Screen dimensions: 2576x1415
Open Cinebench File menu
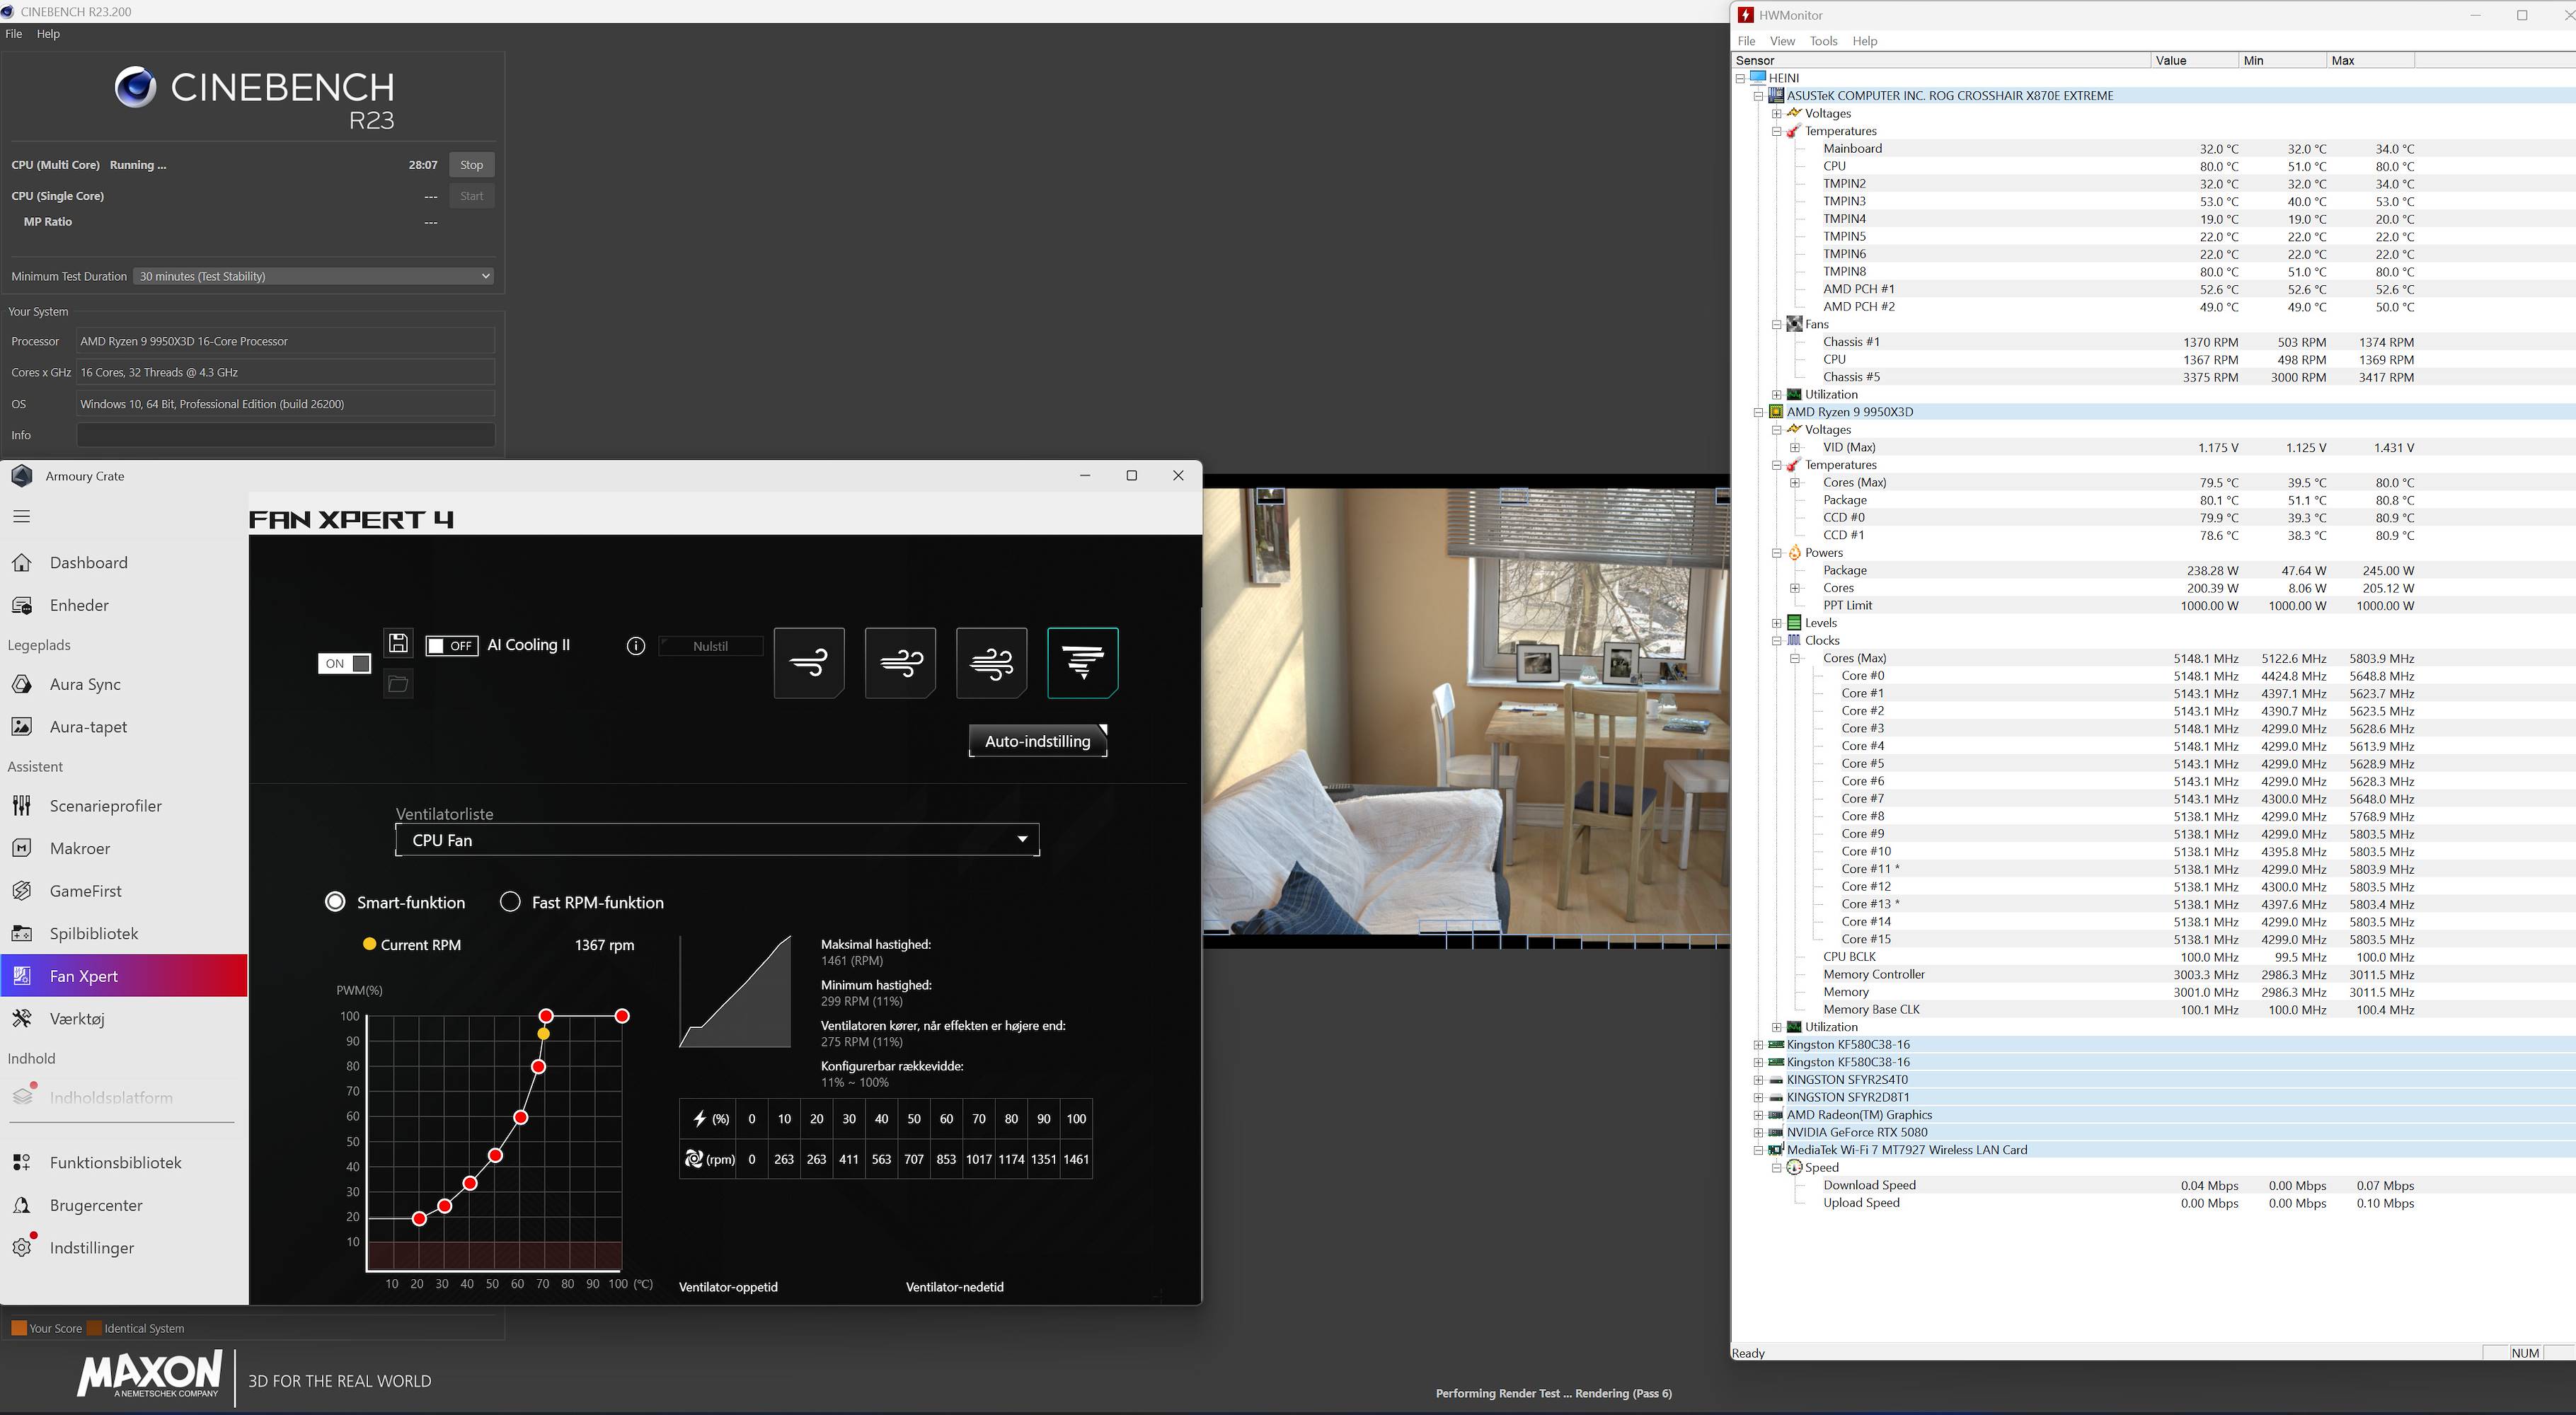click(x=14, y=34)
